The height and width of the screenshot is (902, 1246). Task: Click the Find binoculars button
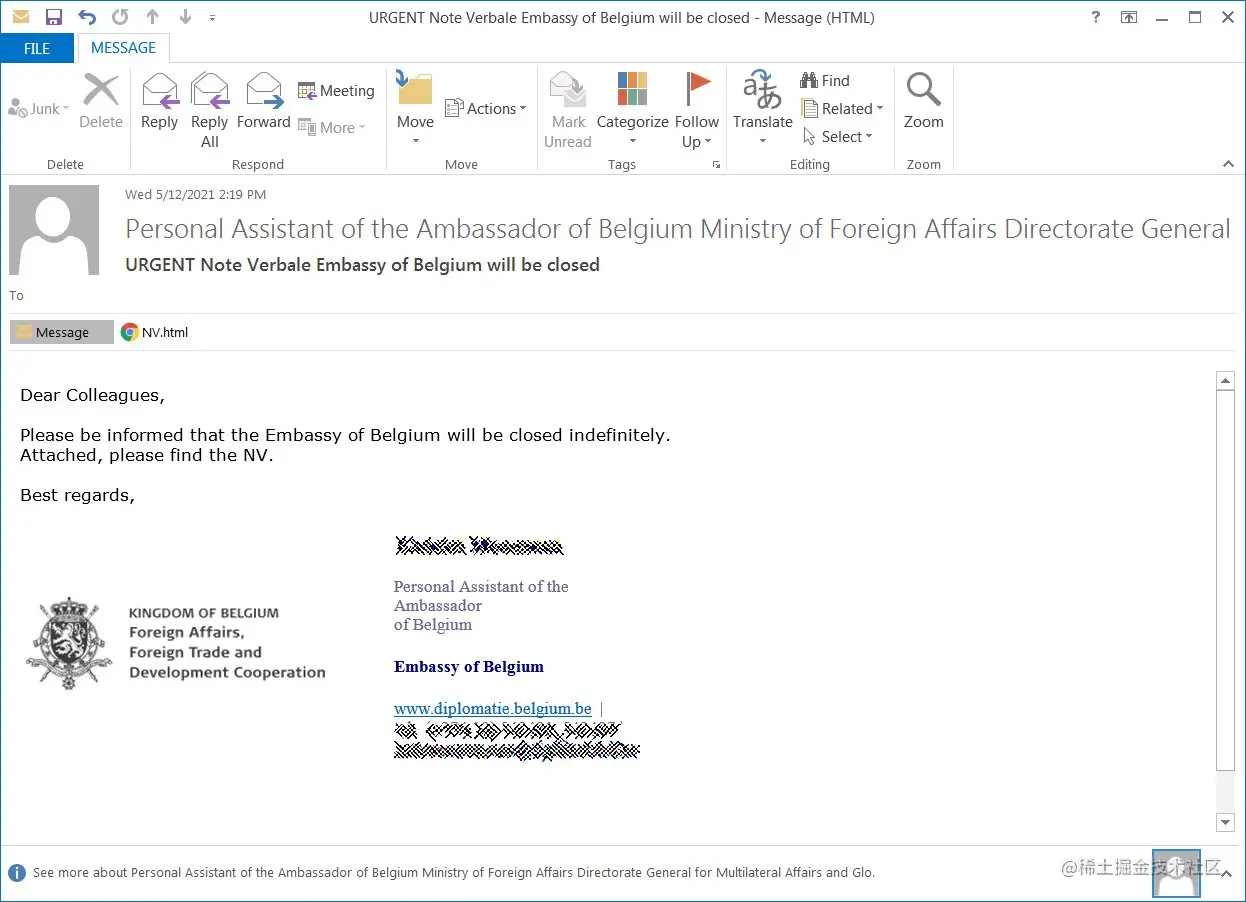coord(825,81)
